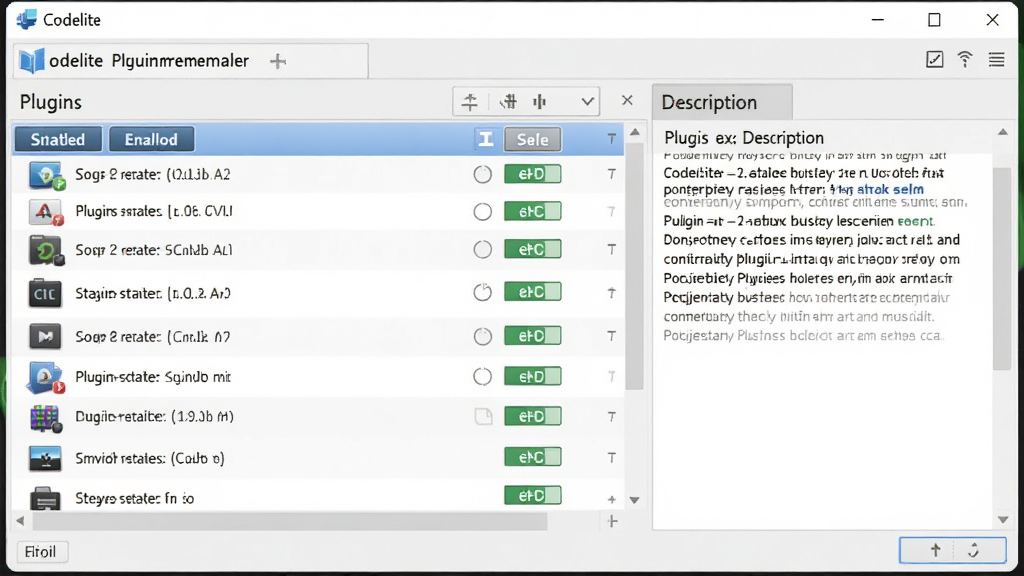Toggle the switch for 'Sogr 2 rerate: SCnMb ALI'
Image resolution: width=1024 pixels, height=576 pixels.
click(532, 249)
